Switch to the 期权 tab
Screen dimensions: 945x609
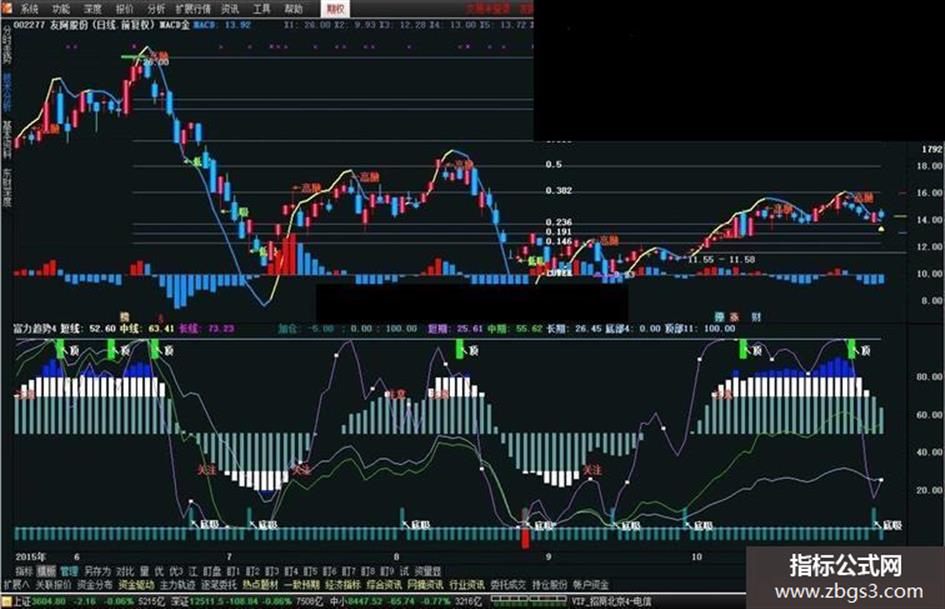pyautogui.click(x=335, y=8)
